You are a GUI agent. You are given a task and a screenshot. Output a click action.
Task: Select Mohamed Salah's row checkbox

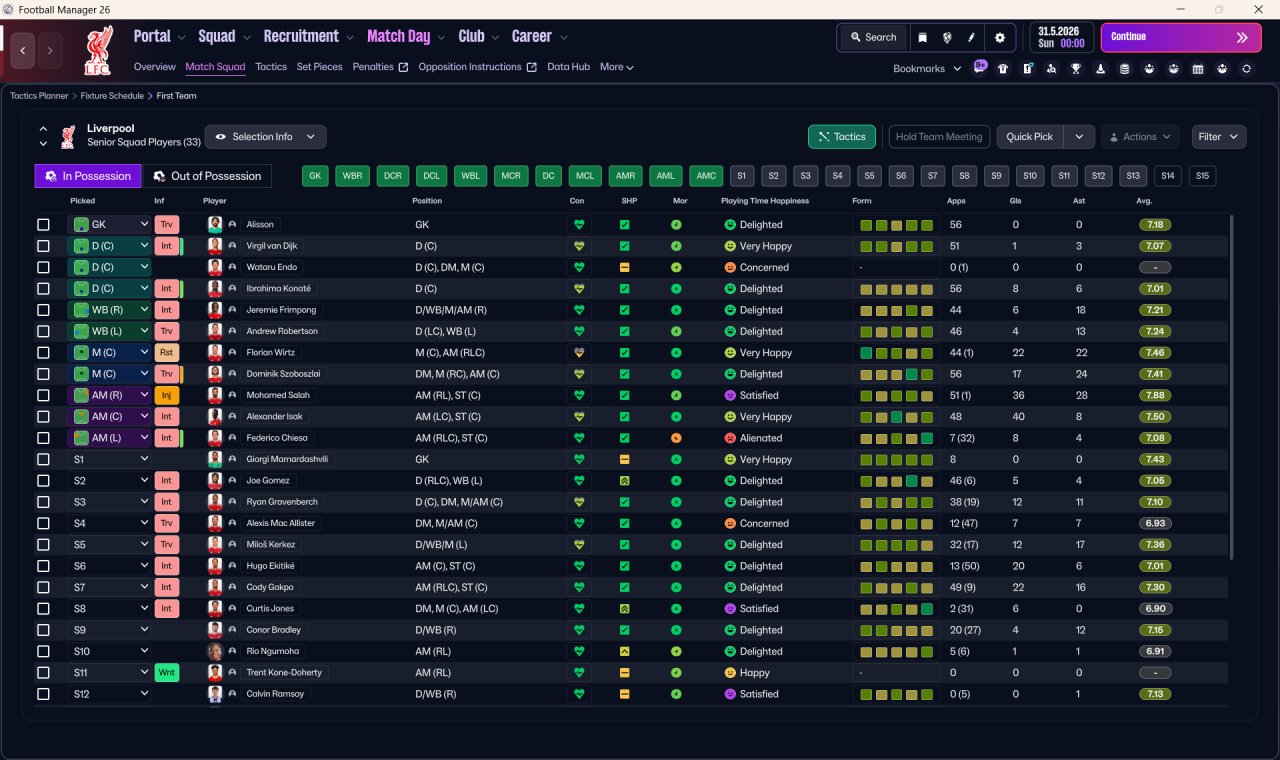pos(43,395)
